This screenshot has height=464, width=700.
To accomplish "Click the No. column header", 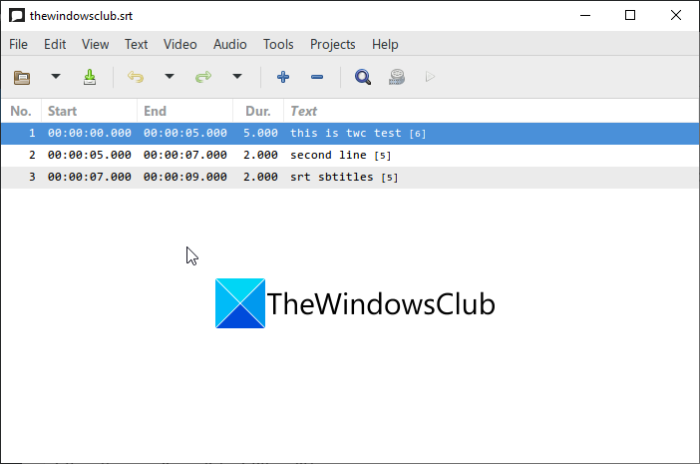I will 21,111.
